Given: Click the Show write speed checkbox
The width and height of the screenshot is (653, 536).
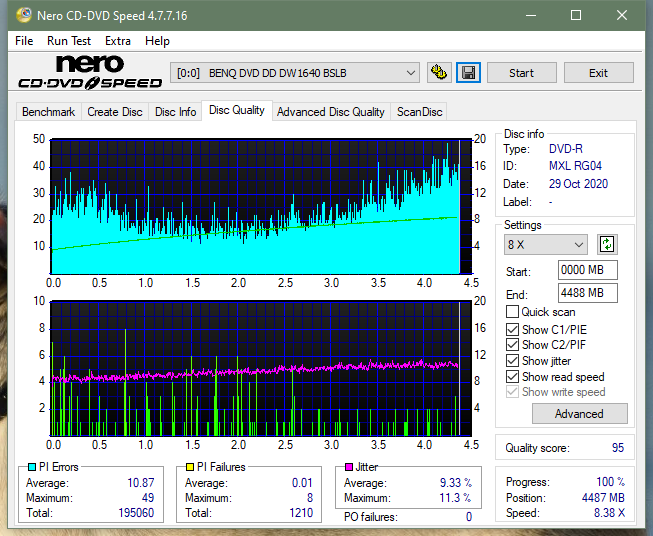Looking at the screenshot, I should (512, 392).
